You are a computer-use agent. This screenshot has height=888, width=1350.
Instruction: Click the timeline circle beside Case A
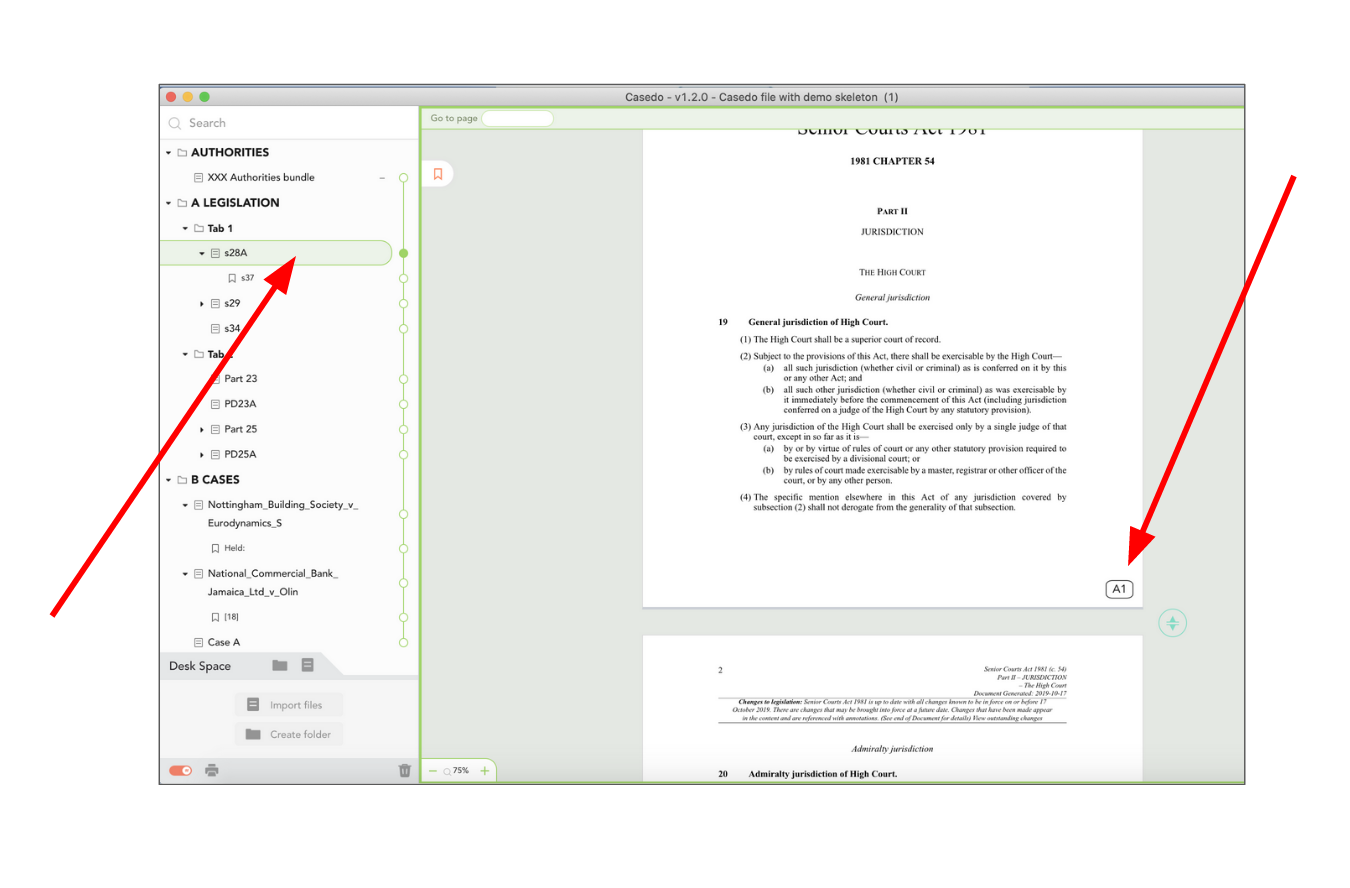[404, 642]
